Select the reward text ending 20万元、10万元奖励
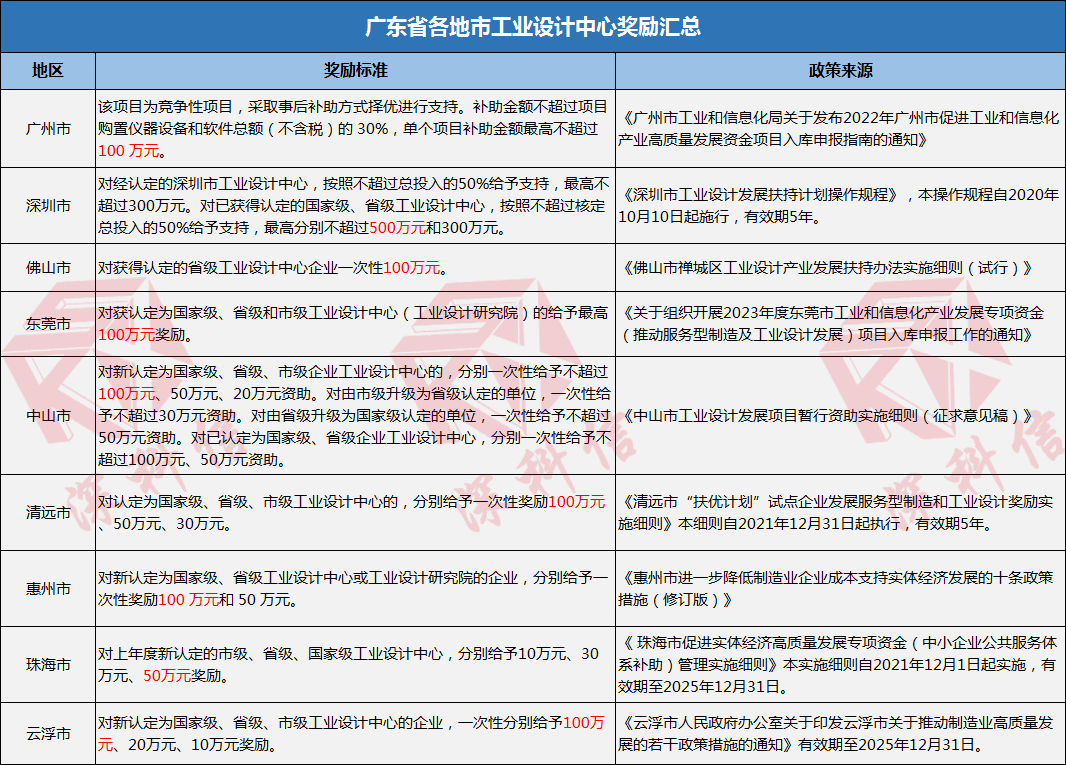The image size is (1066, 765). pyautogui.click(x=351, y=734)
